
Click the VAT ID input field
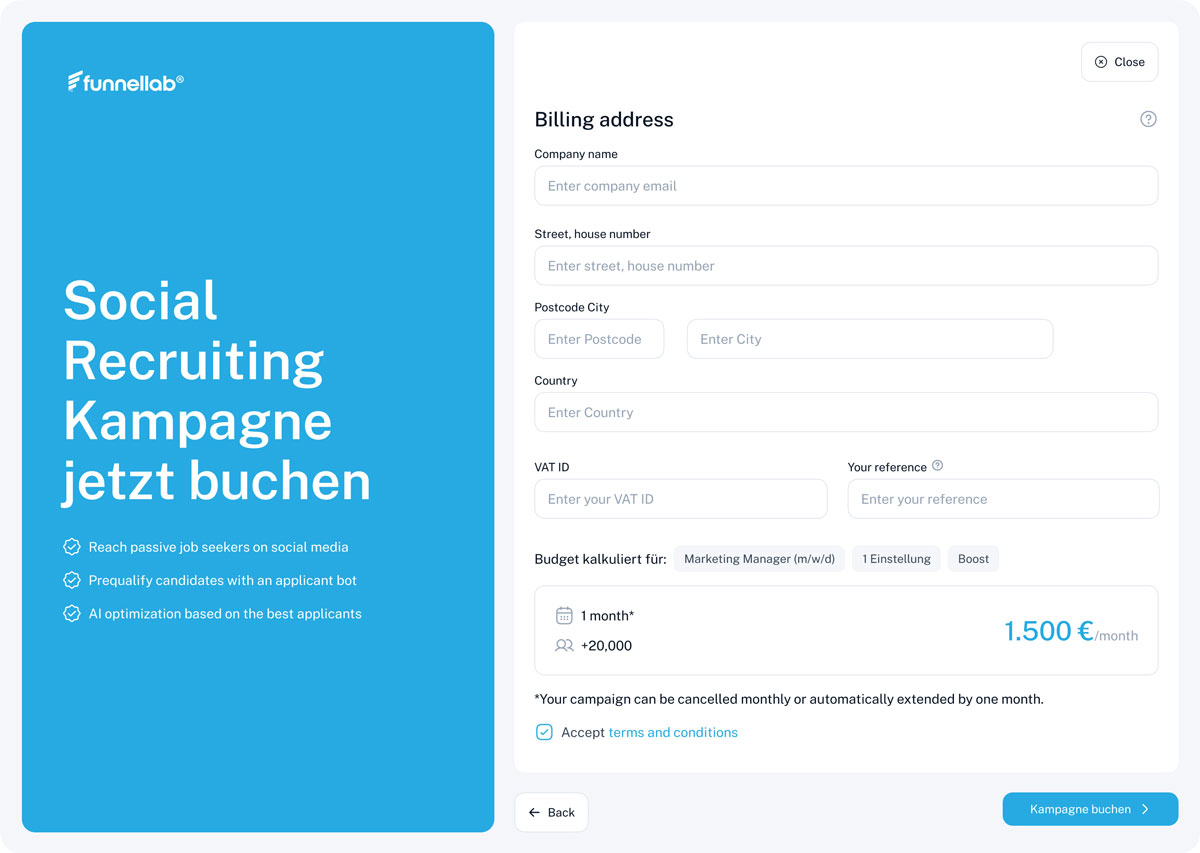pyautogui.click(x=681, y=499)
